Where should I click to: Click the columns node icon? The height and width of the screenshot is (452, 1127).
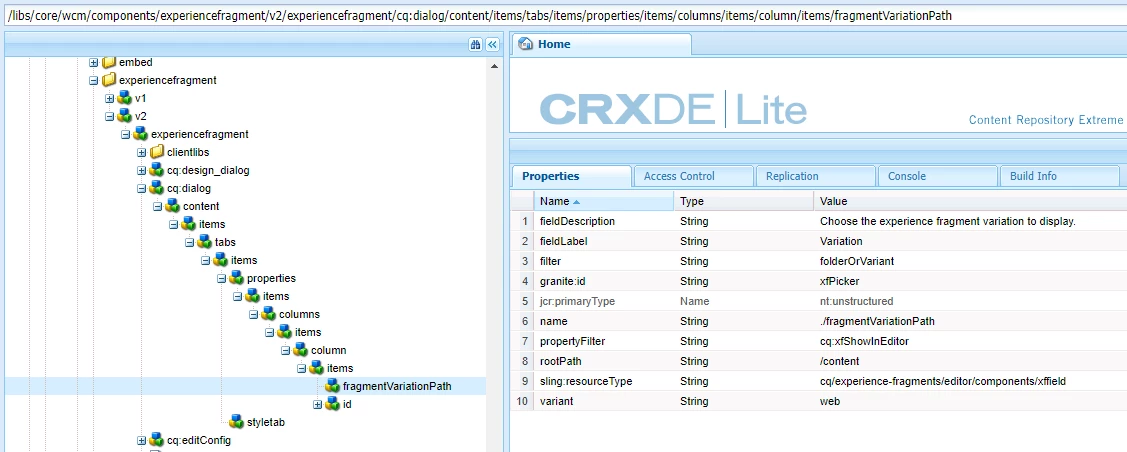point(269,314)
